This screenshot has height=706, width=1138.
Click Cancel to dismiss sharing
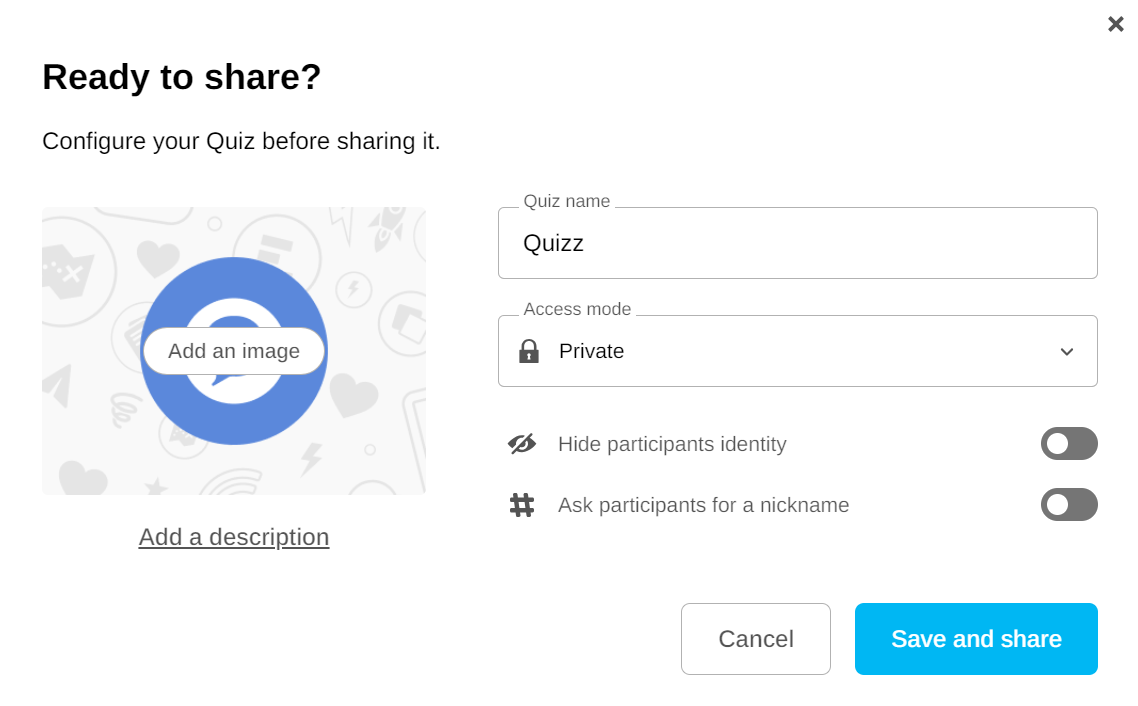[x=756, y=639]
